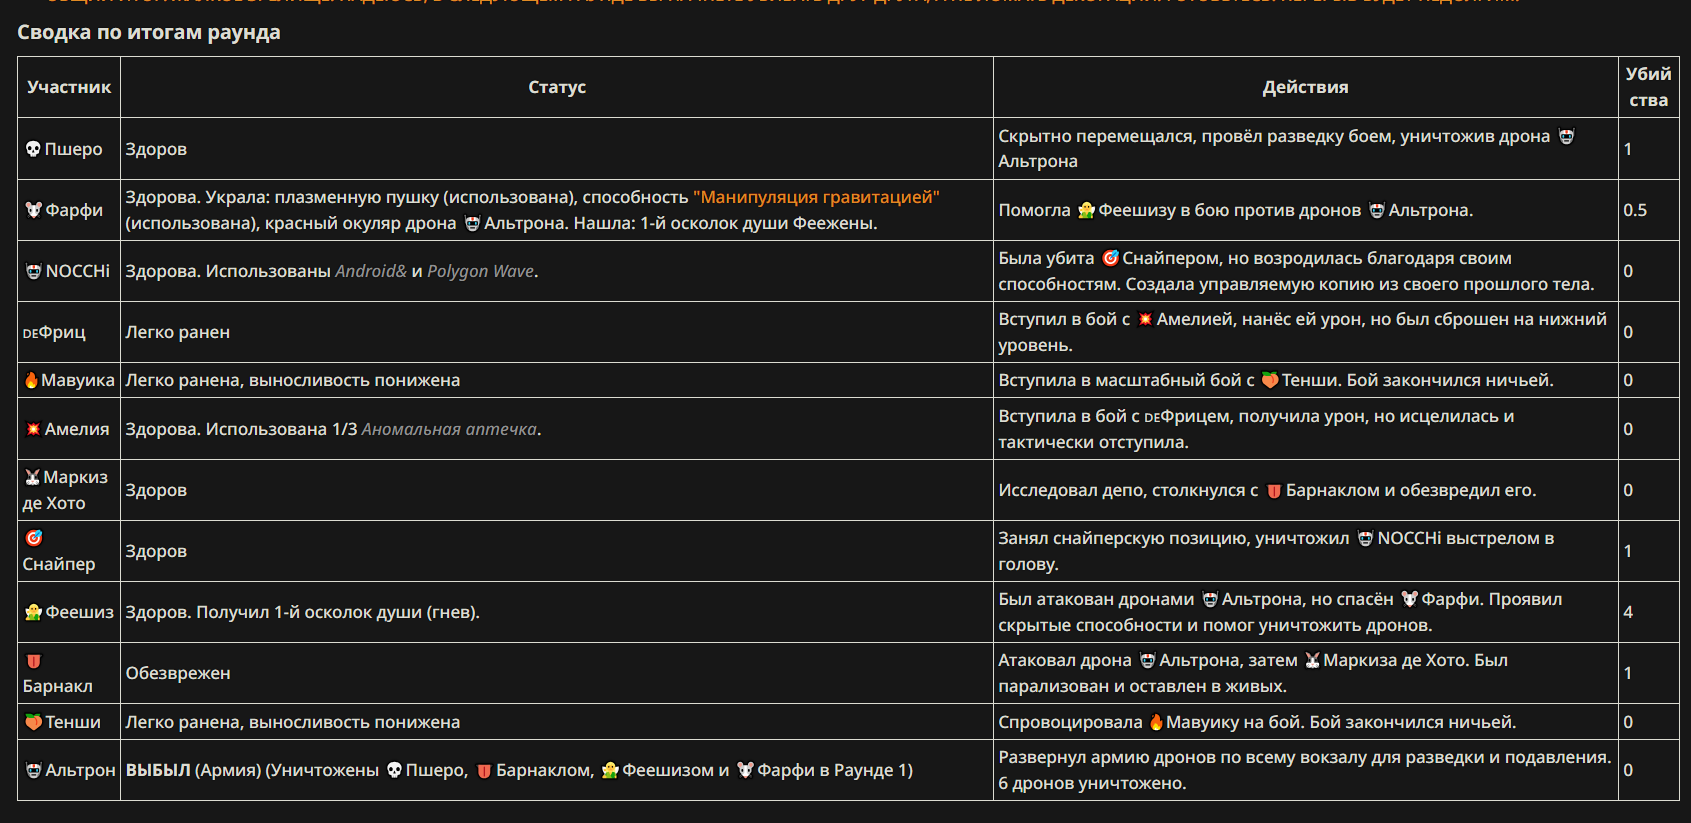
Task: Click the italic 'Аномальная аптечка' item name
Action: [449, 429]
